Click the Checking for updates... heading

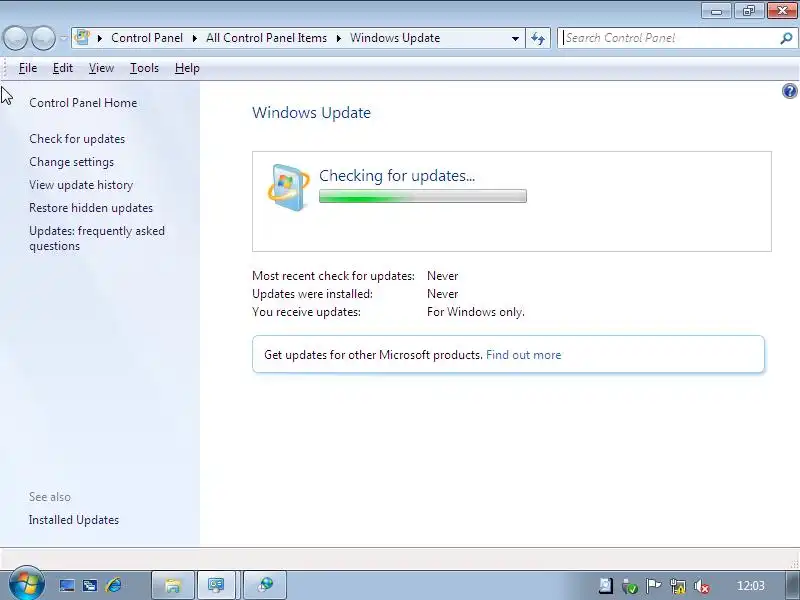397,176
